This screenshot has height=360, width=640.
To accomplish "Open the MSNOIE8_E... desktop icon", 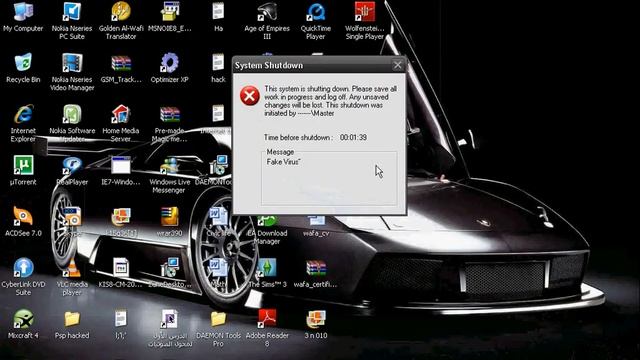I will pos(169,12).
